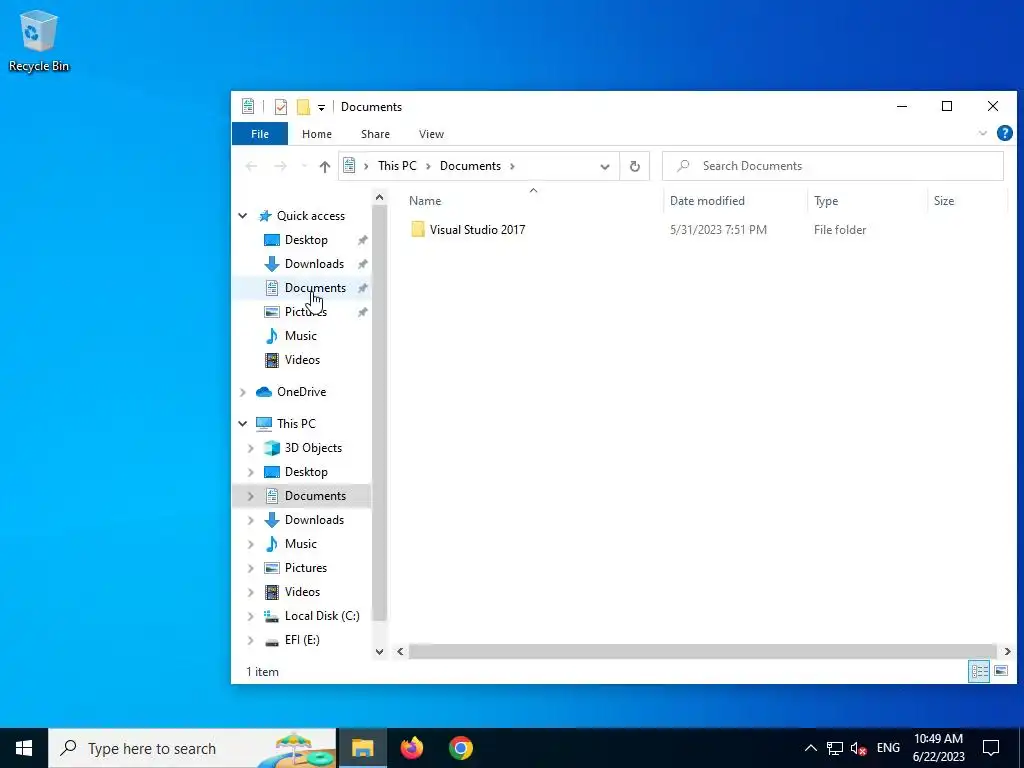The width and height of the screenshot is (1024, 768).
Task: Open the taskbar clock showing 10:49 AM
Action: [938, 748]
